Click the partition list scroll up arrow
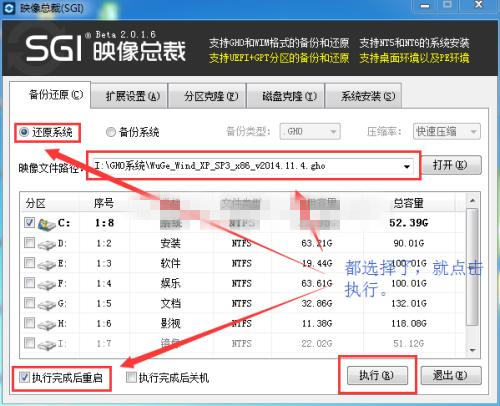 472,201
